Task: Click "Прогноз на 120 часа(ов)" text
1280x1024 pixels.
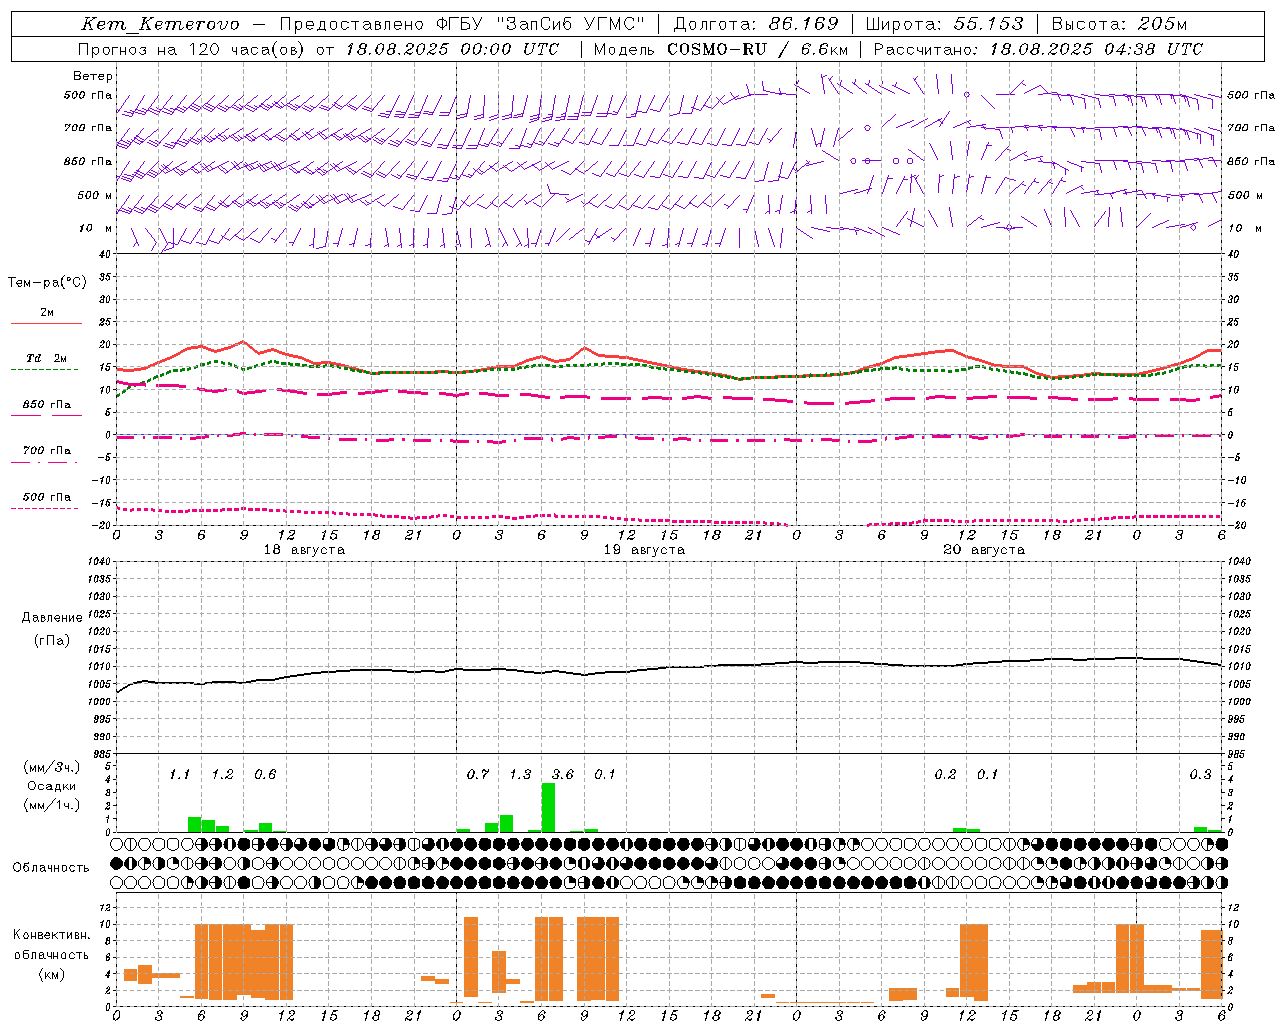Action: click(193, 49)
